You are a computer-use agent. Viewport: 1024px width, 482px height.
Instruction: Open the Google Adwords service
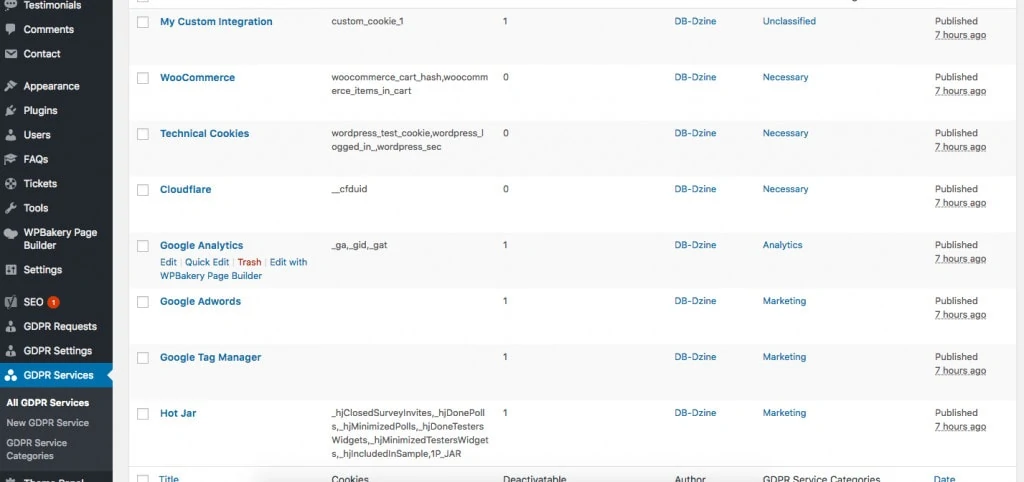(x=200, y=301)
